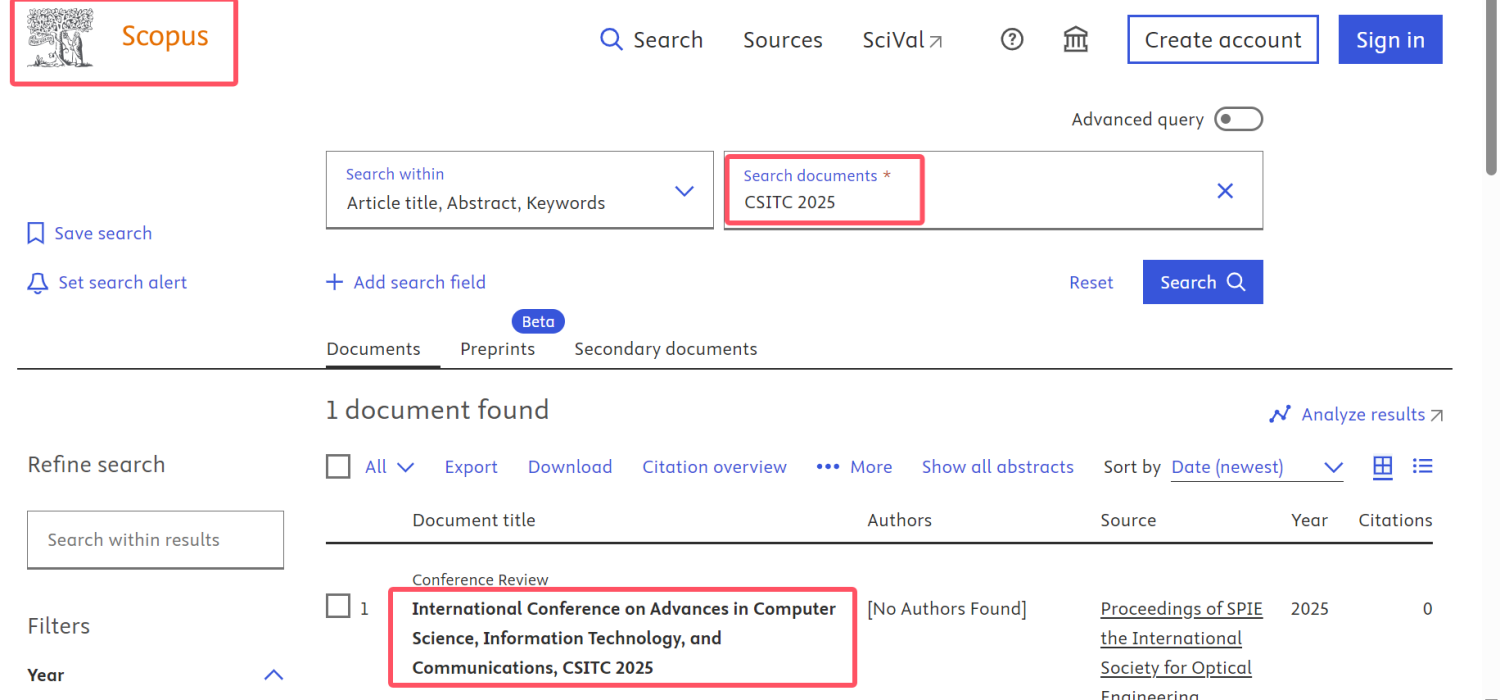
Task: Click the Conference Review label
Action: pos(480,580)
